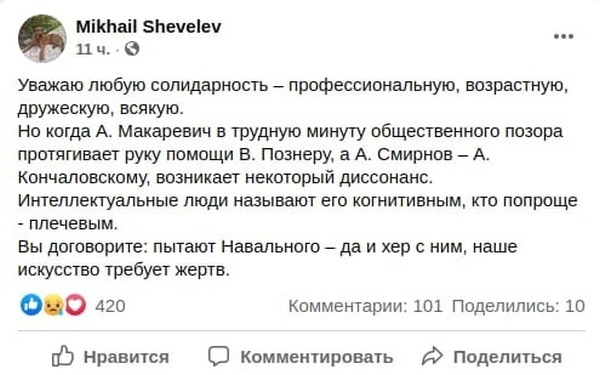Click the sad crying-face reaction icon
Viewport: 600px width, 375px height.
pos(54,305)
